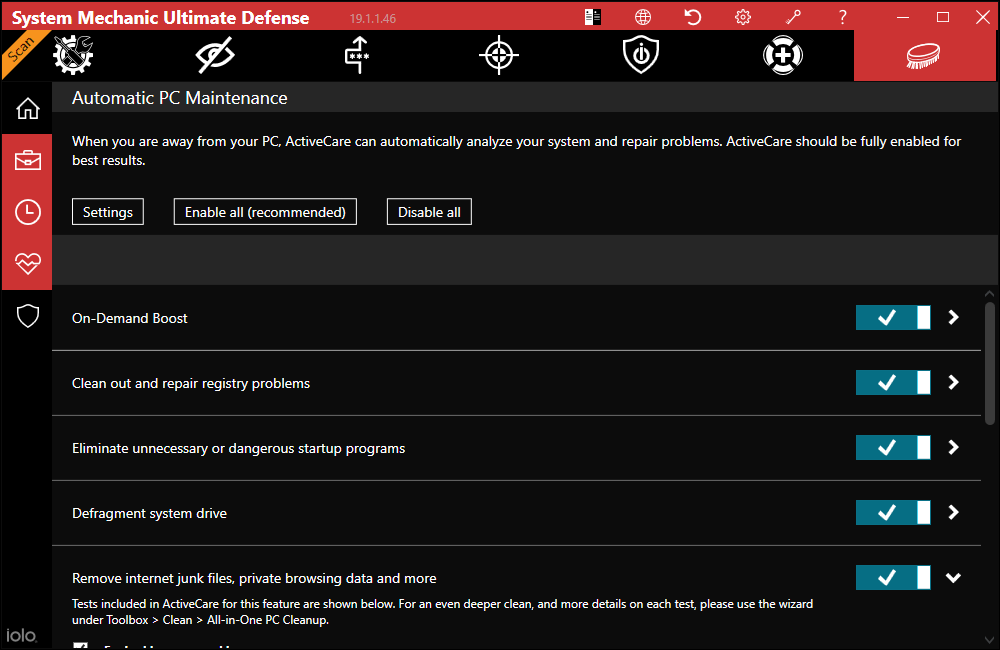Click the Settings button
The height and width of the screenshot is (650, 1000).
(108, 212)
